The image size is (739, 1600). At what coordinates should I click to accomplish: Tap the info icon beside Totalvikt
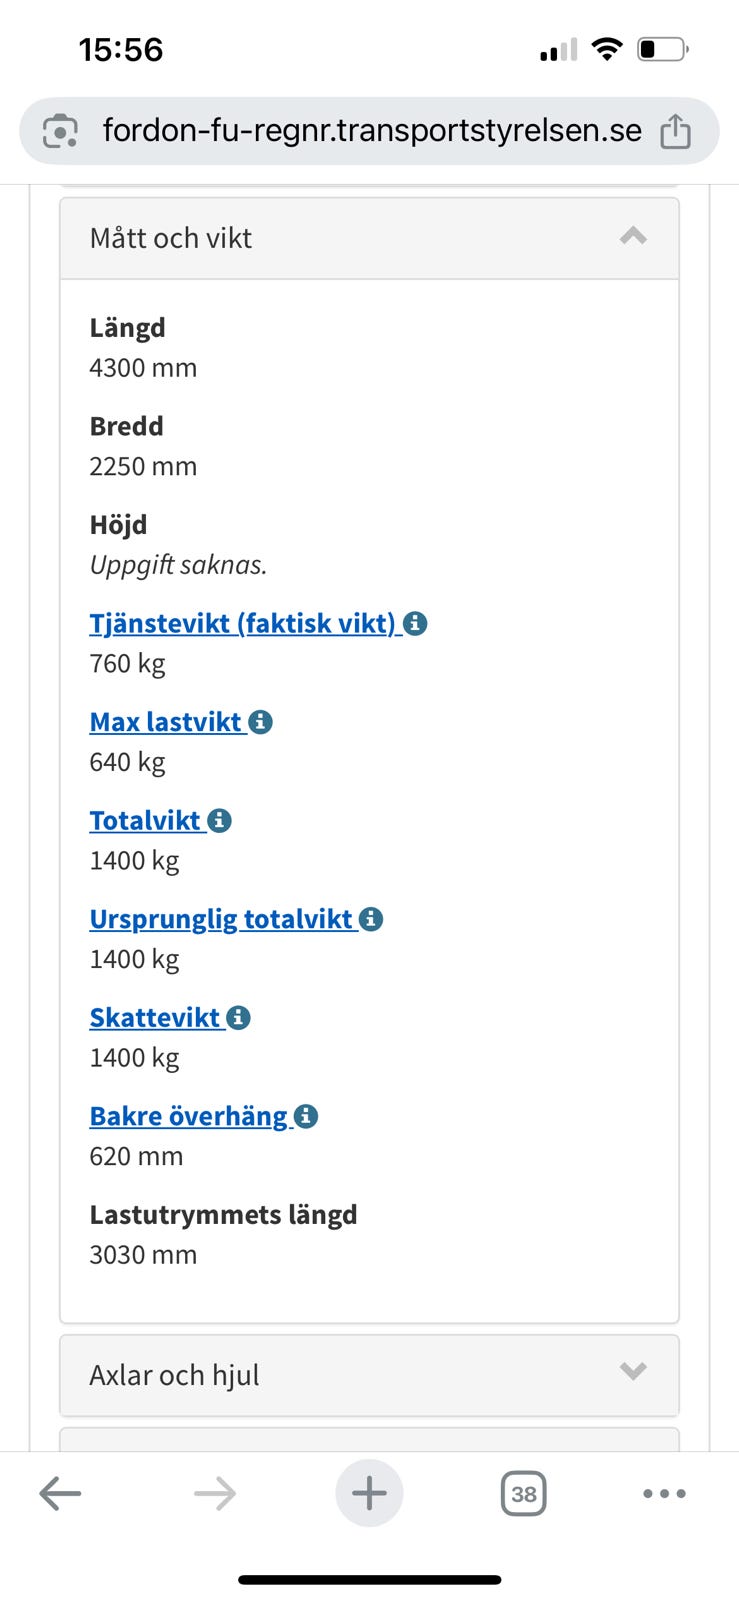click(219, 821)
